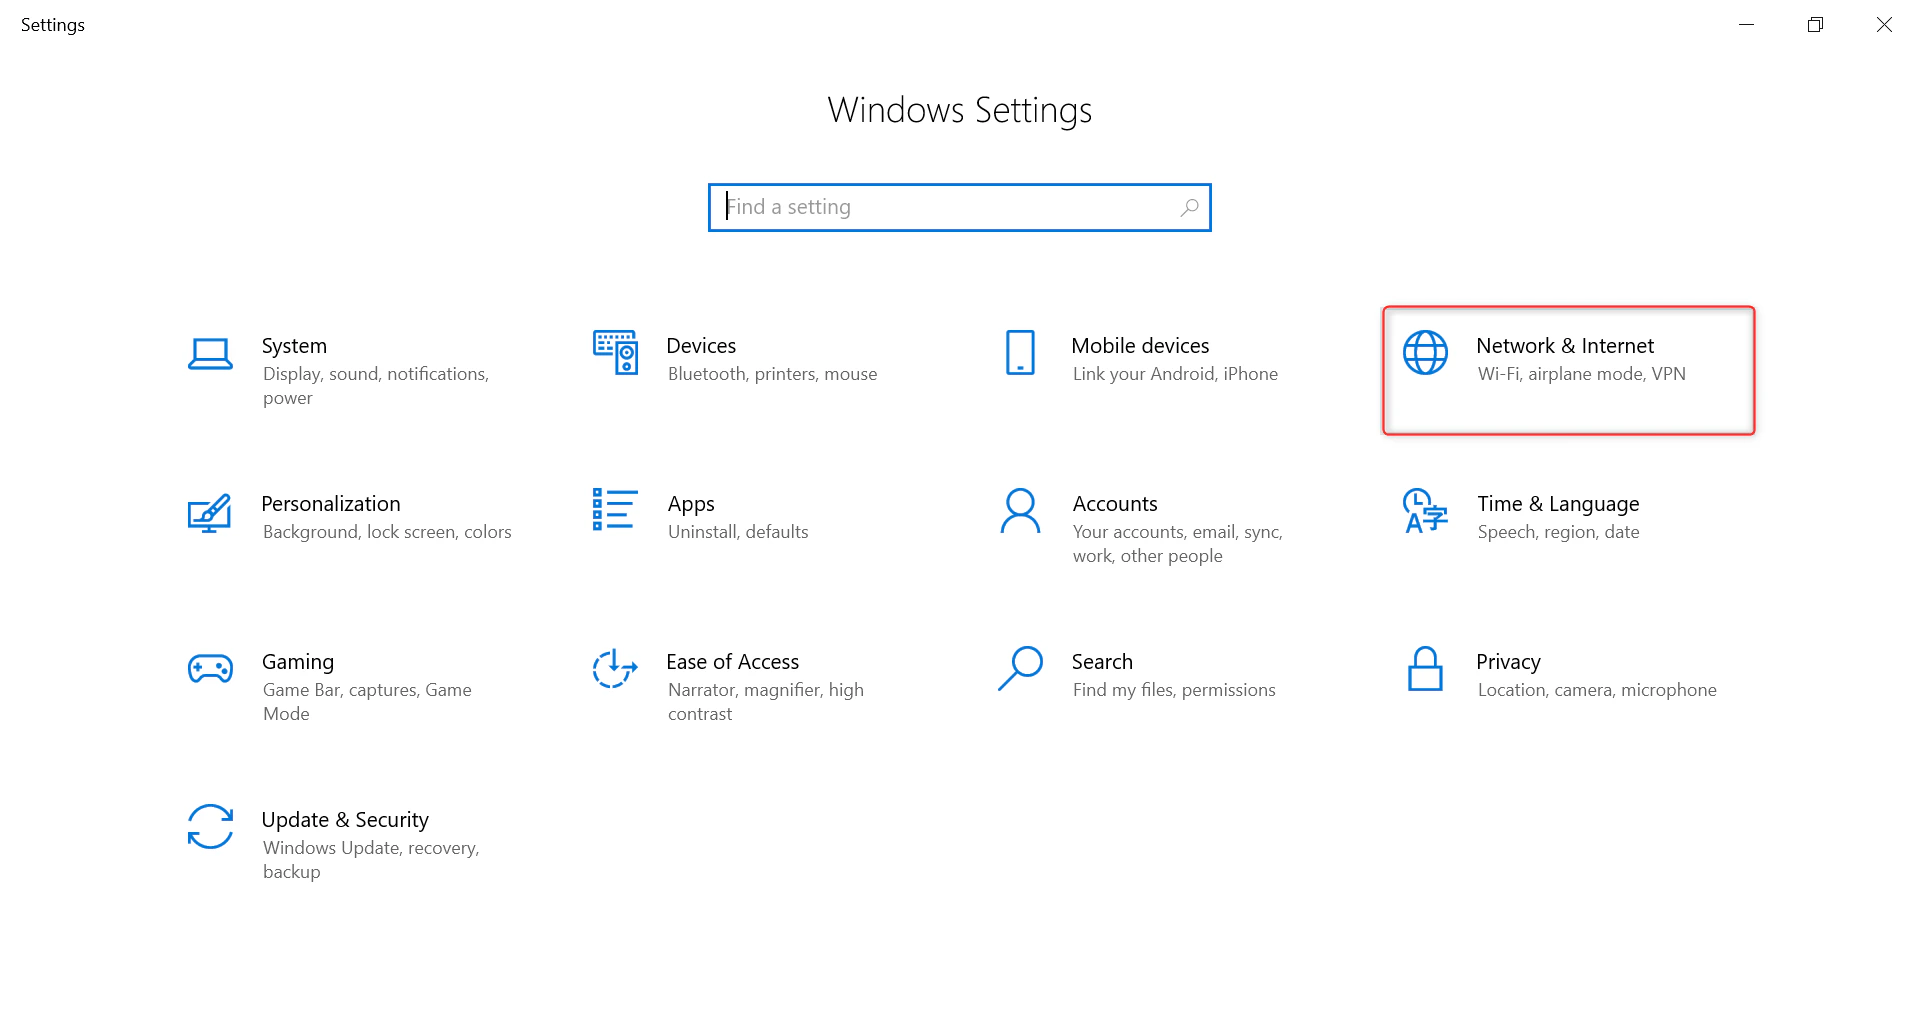Click 'Speech, region, date' description
The image size is (1920, 1020).
(x=1558, y=532)
